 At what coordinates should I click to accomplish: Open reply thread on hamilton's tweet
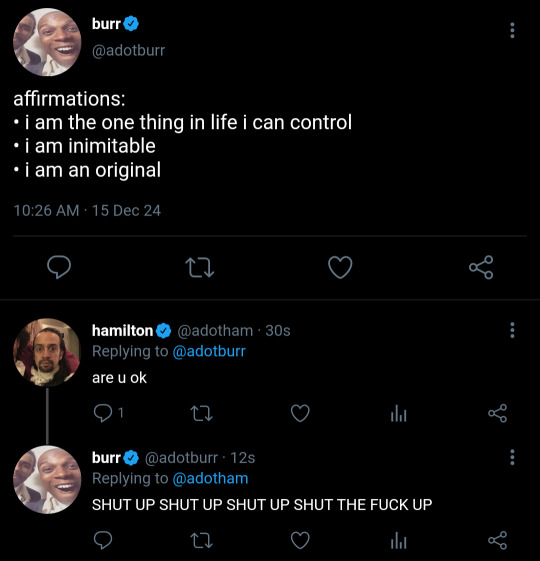(x=108, y=413)
